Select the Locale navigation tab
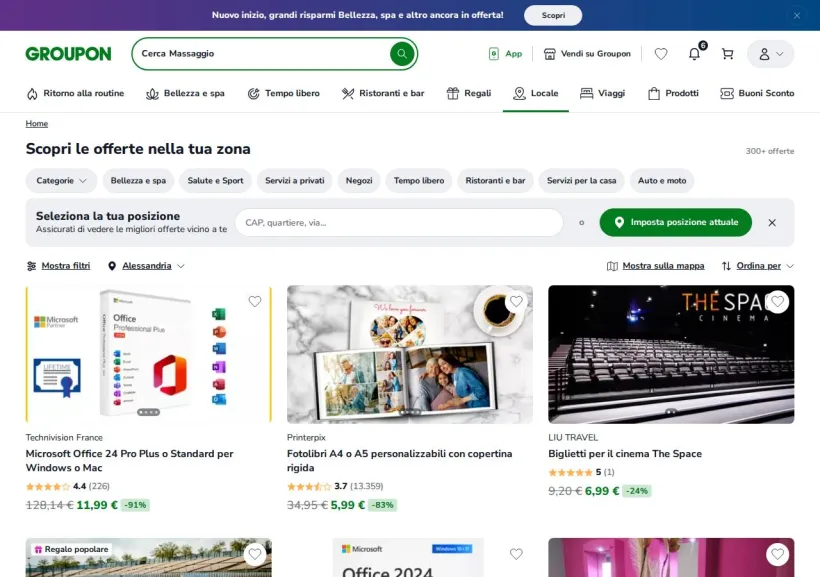Viewport: 820px width, 577px height. (536, 94)
